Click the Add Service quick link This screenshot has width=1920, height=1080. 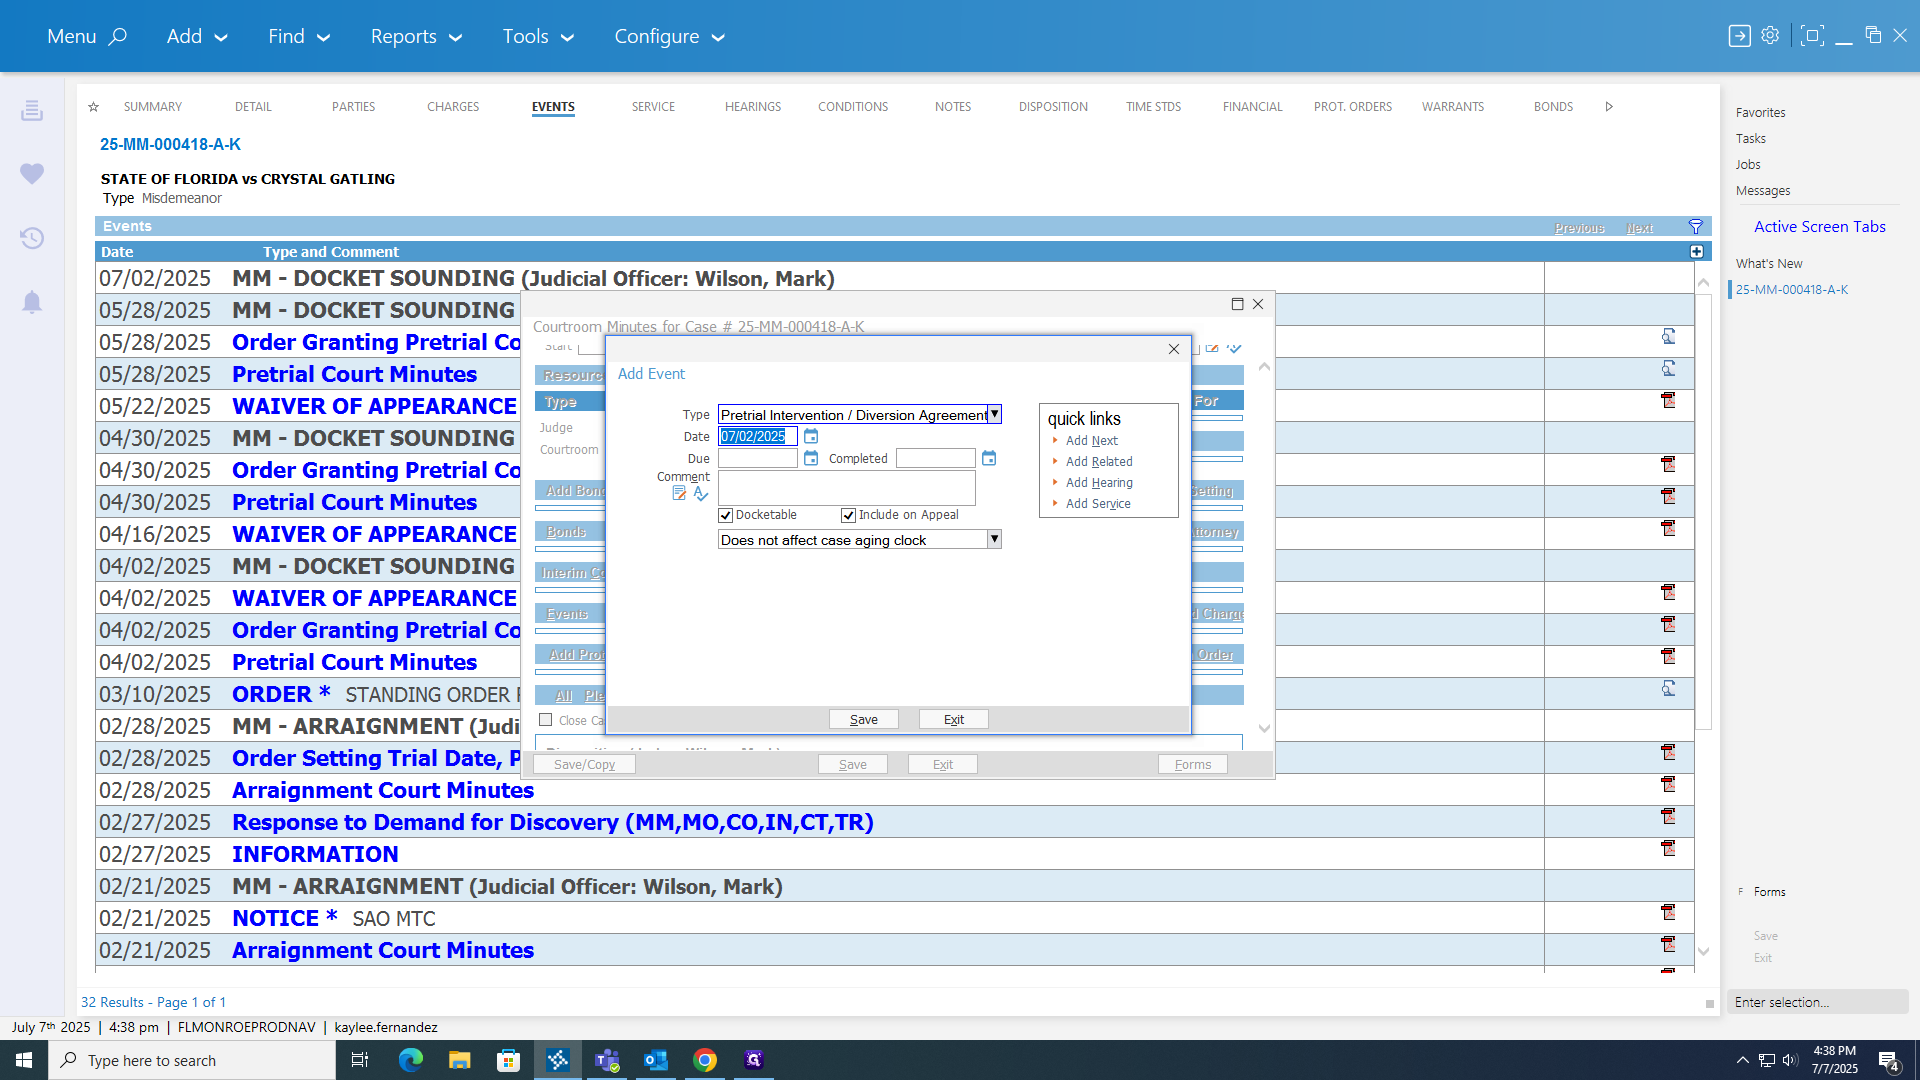point(1098,504)
